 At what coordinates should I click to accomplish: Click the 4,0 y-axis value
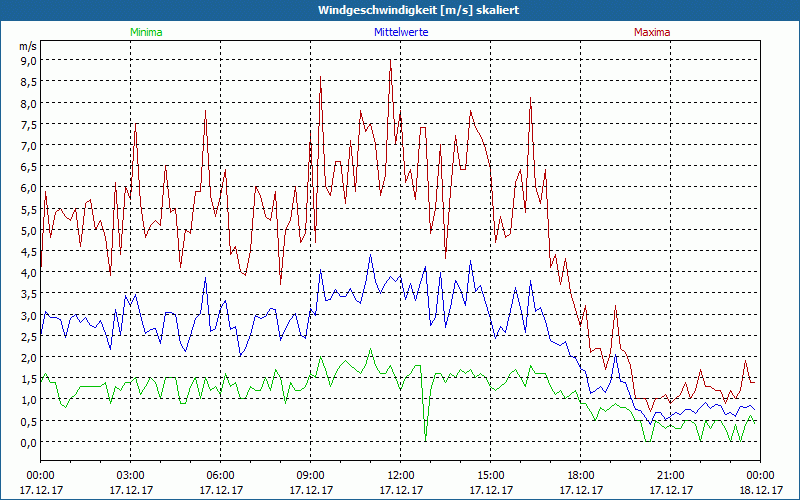click(28, 273)
